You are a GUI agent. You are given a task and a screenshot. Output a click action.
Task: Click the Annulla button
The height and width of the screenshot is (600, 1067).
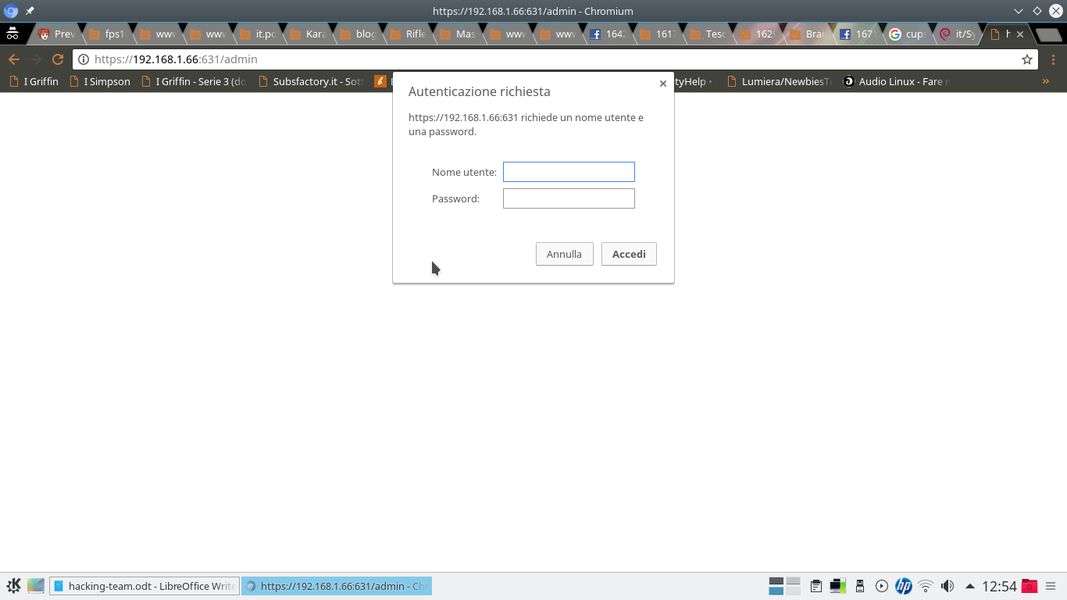pyautogui.click(x=564, y=254)
